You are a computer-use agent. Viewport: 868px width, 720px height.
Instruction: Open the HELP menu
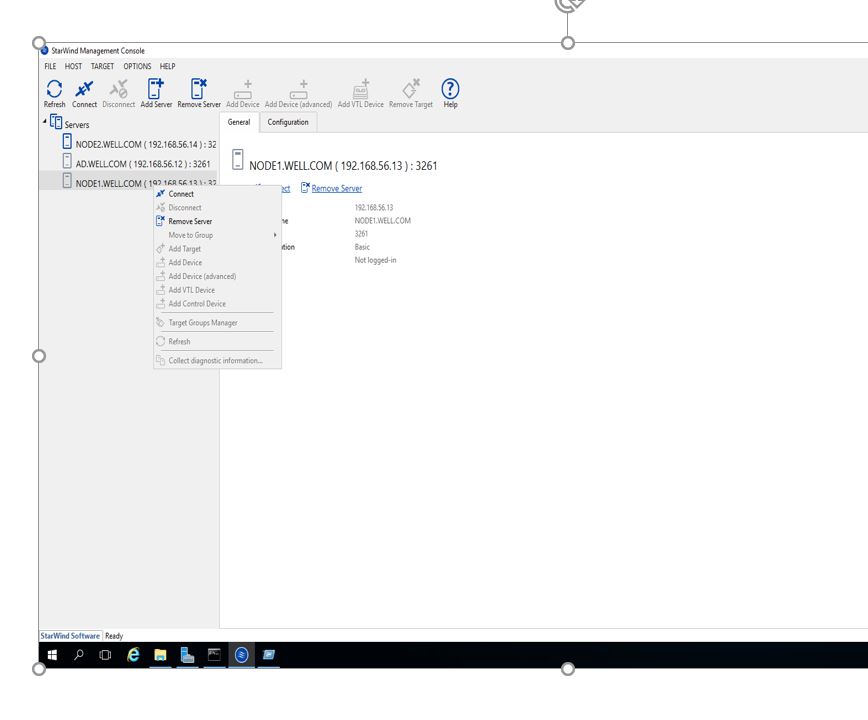168,66
